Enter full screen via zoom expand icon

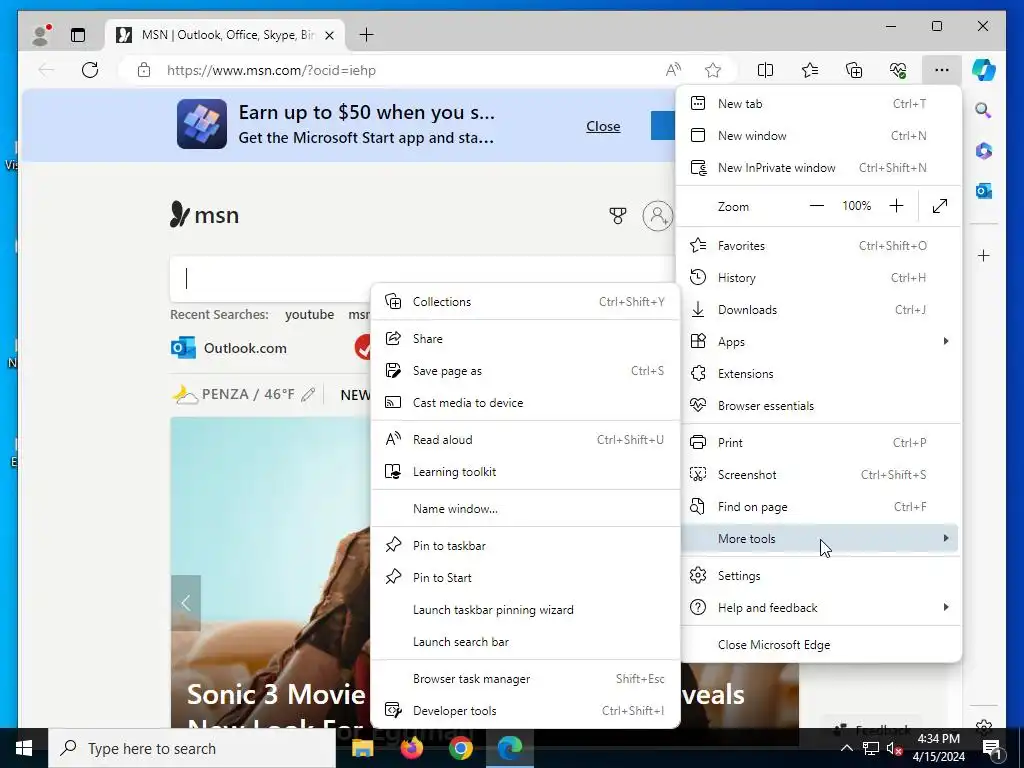coord(940,206)
